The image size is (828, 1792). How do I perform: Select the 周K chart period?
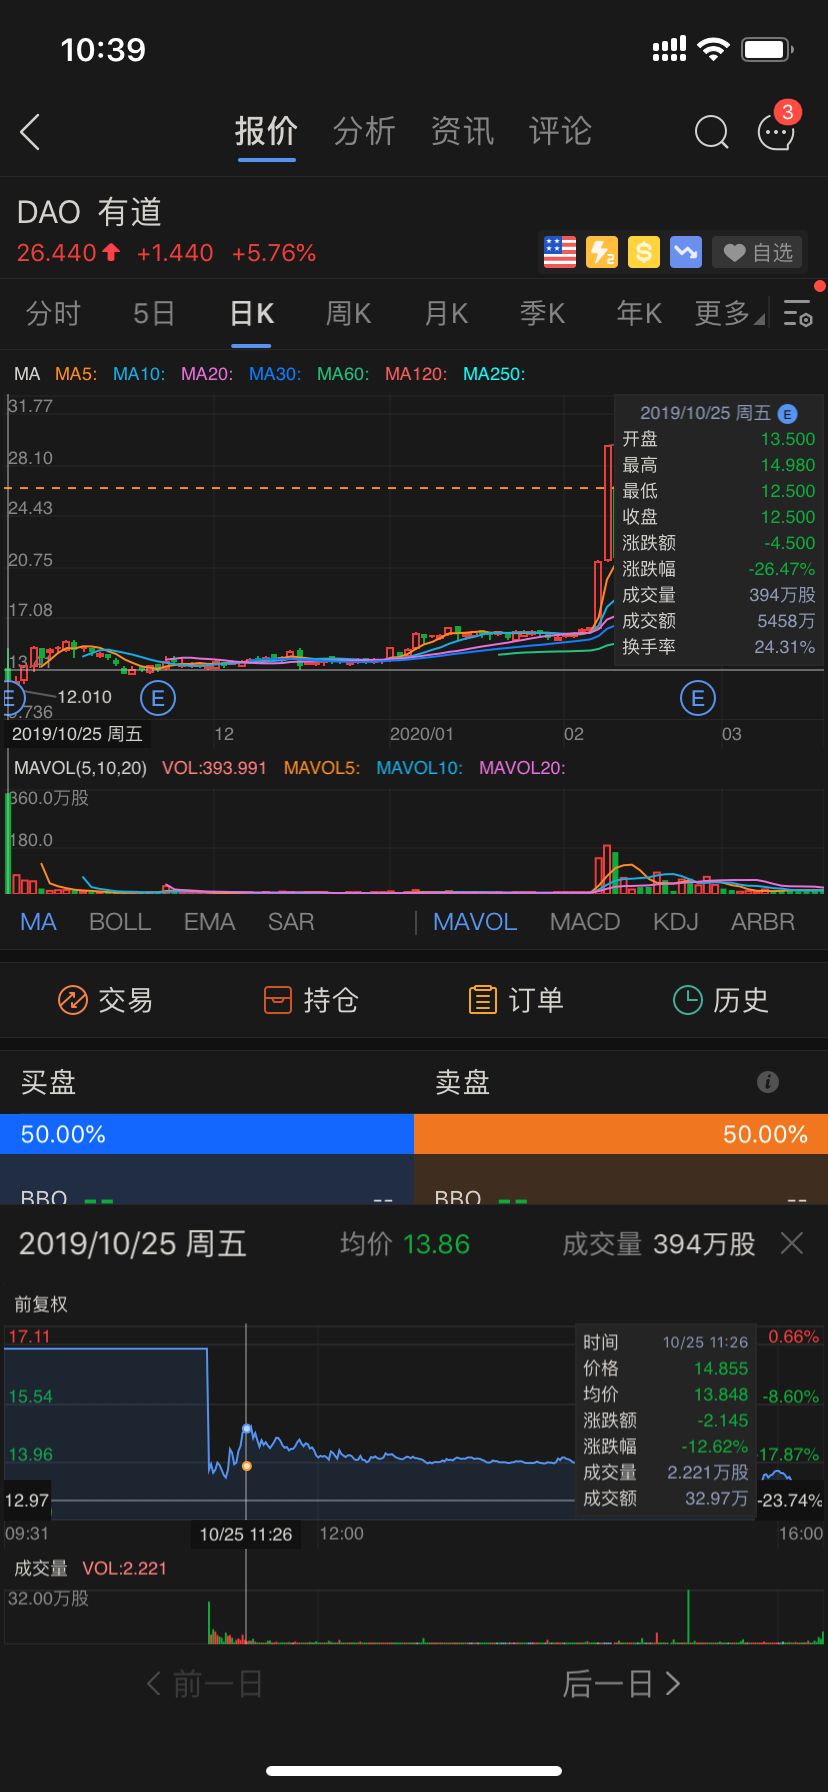(x=349, y=314)
